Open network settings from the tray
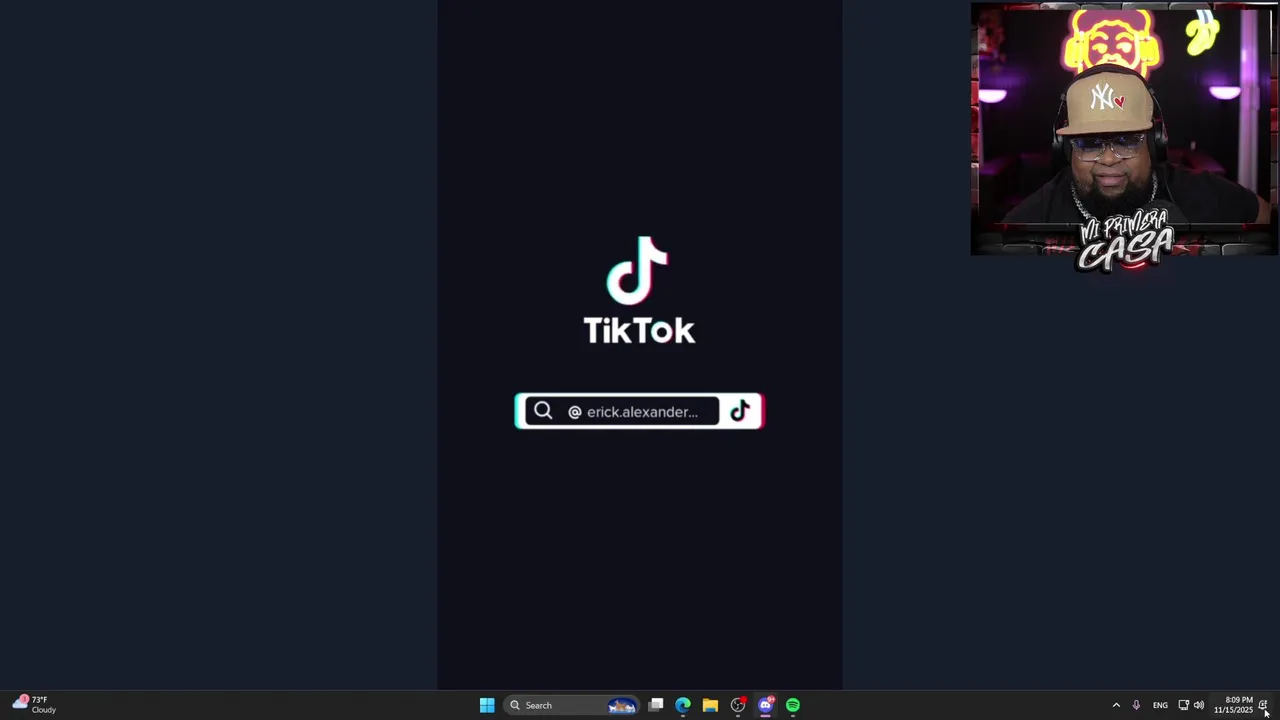 click(1183, 705)
